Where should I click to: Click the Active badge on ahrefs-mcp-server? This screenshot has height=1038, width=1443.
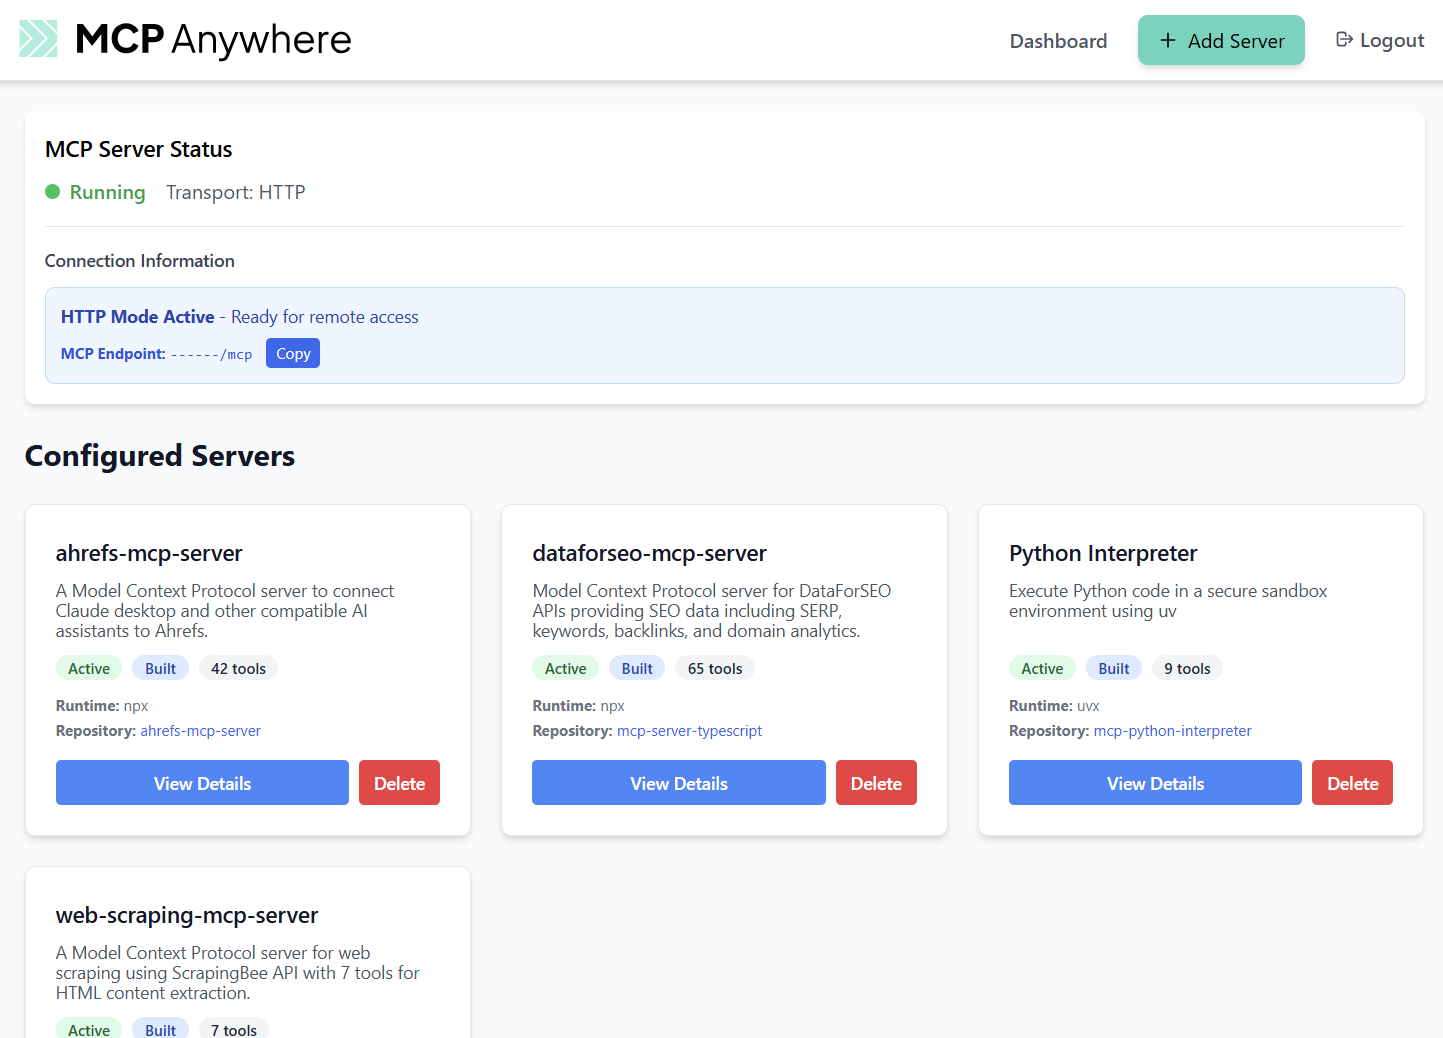pyautogui.click(x=89, y=668)
